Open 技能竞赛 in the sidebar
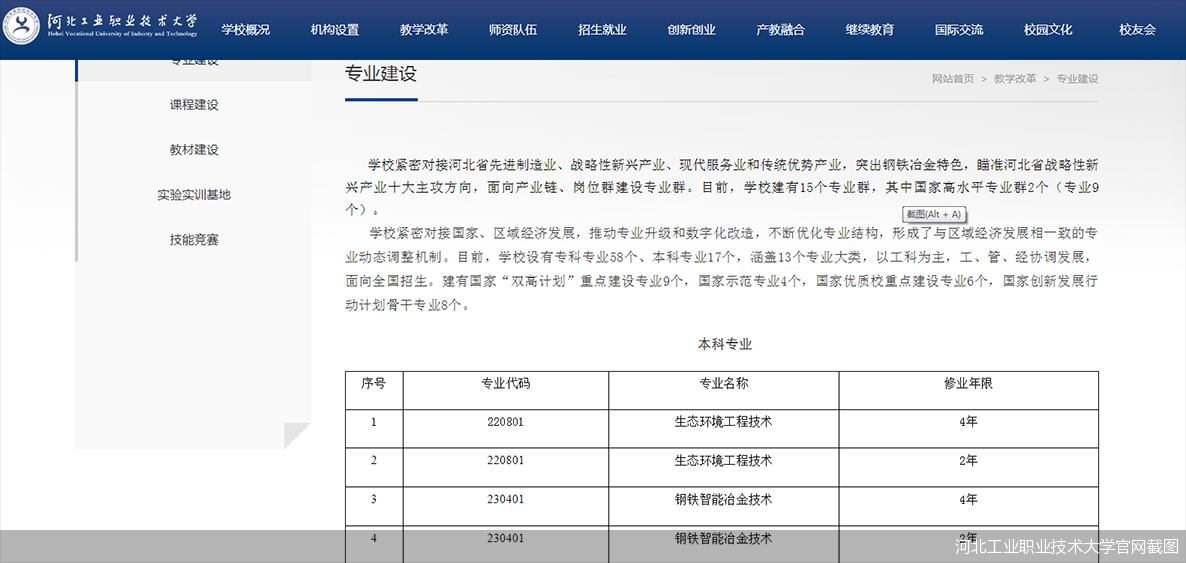The width and height of the screenshot is (1186, 563). point(194,240)
